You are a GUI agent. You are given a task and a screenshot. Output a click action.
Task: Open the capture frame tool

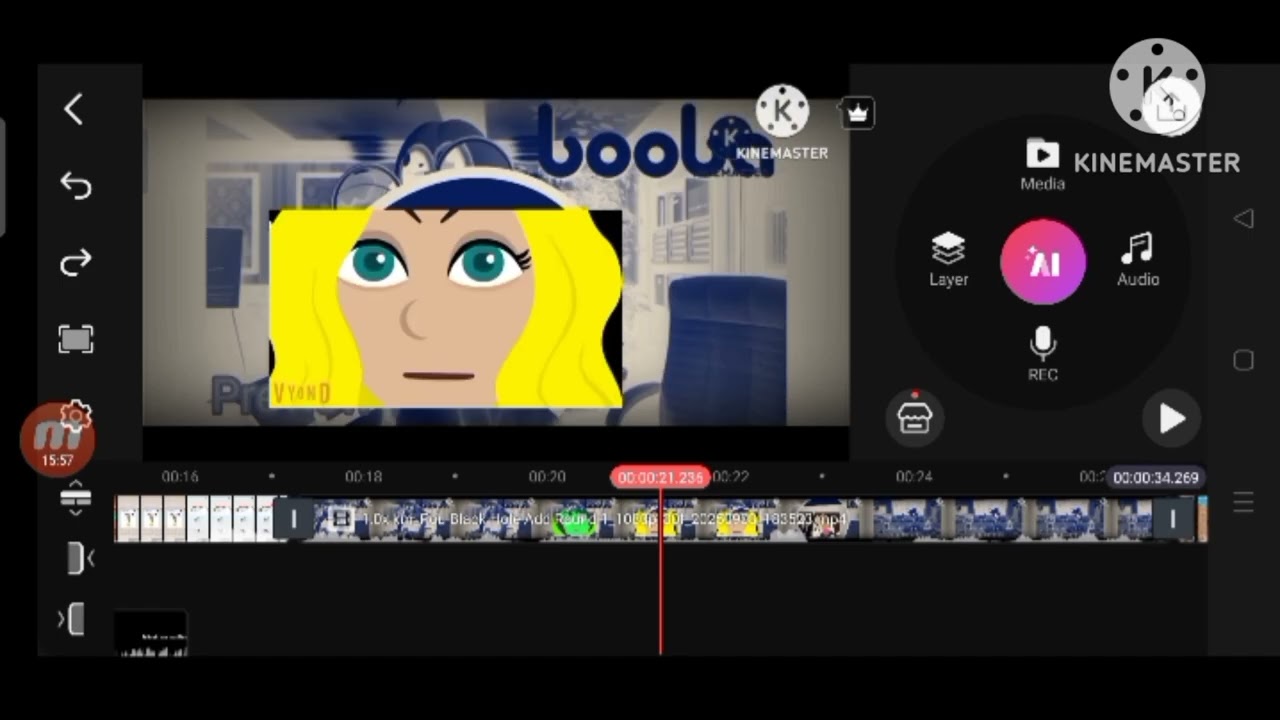76,339
